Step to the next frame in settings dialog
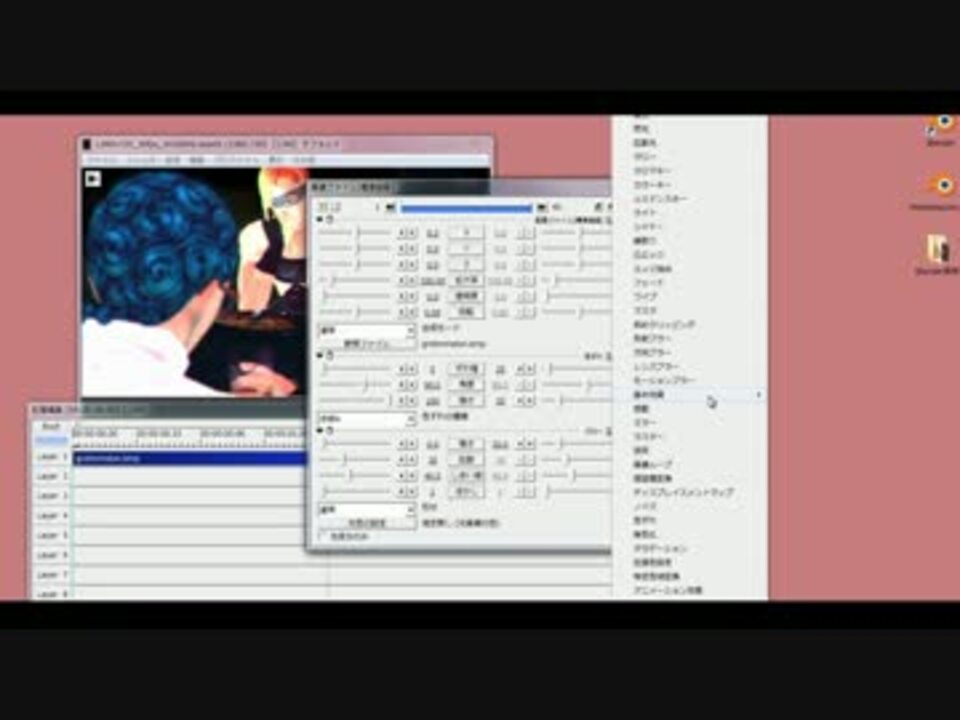Screen dimensions: 960x720 541,208
